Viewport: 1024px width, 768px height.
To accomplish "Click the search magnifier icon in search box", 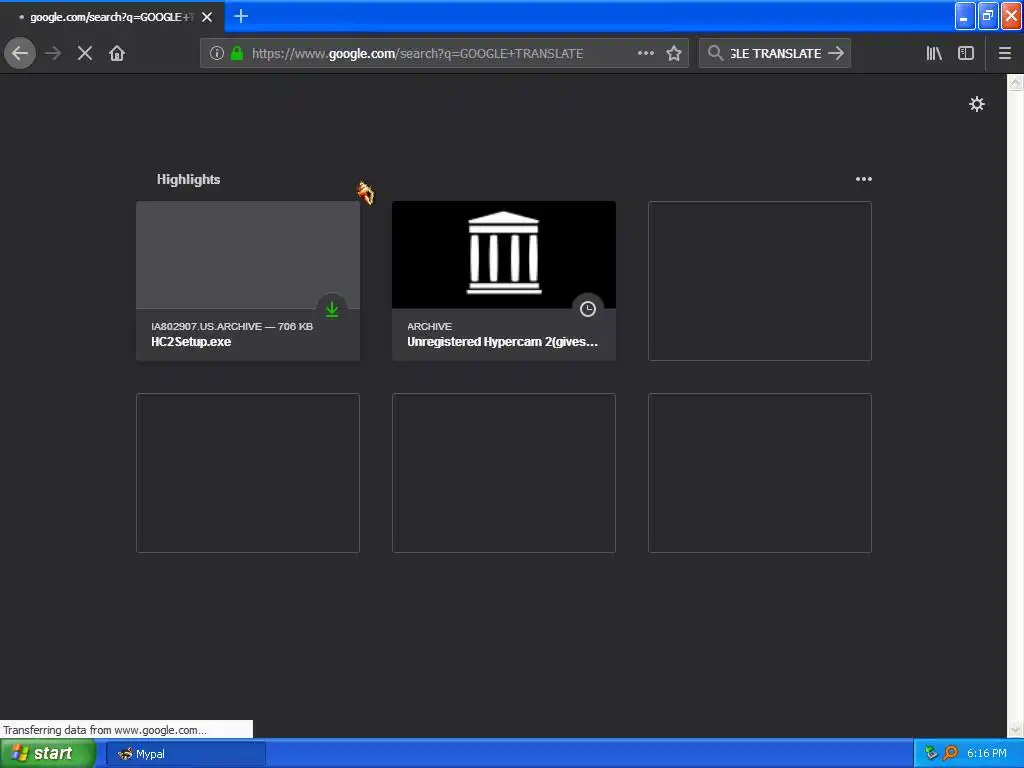I will tap(716, 54).
